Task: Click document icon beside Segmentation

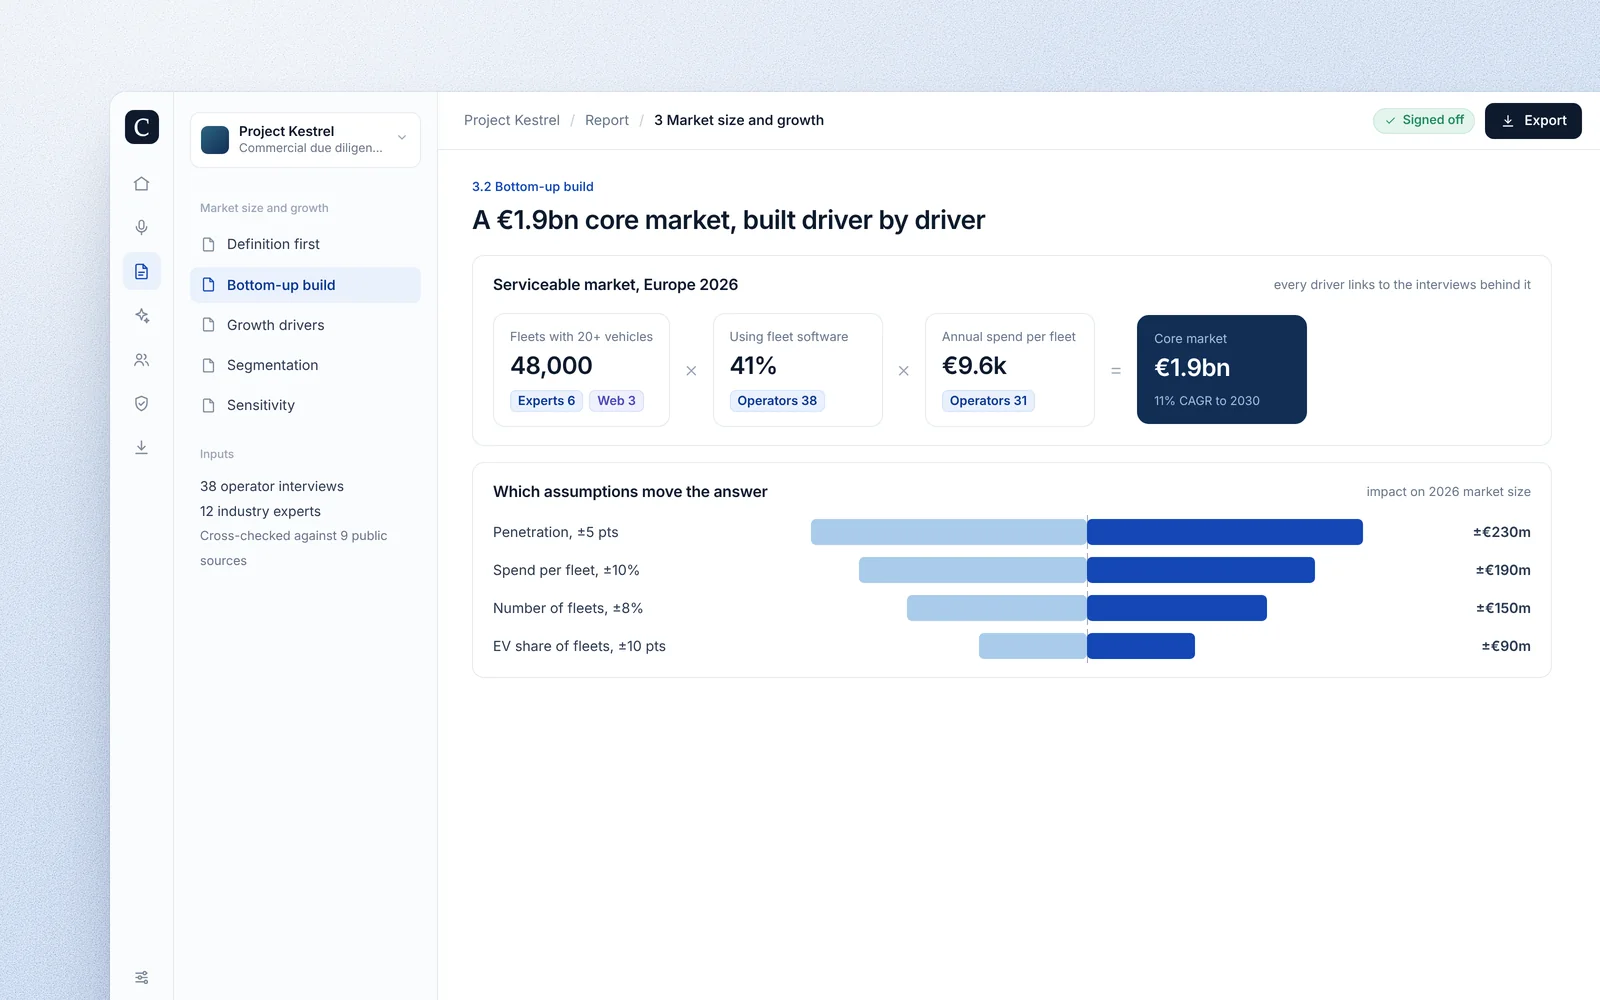Action: pyautogui.click(x=209, y=365)
